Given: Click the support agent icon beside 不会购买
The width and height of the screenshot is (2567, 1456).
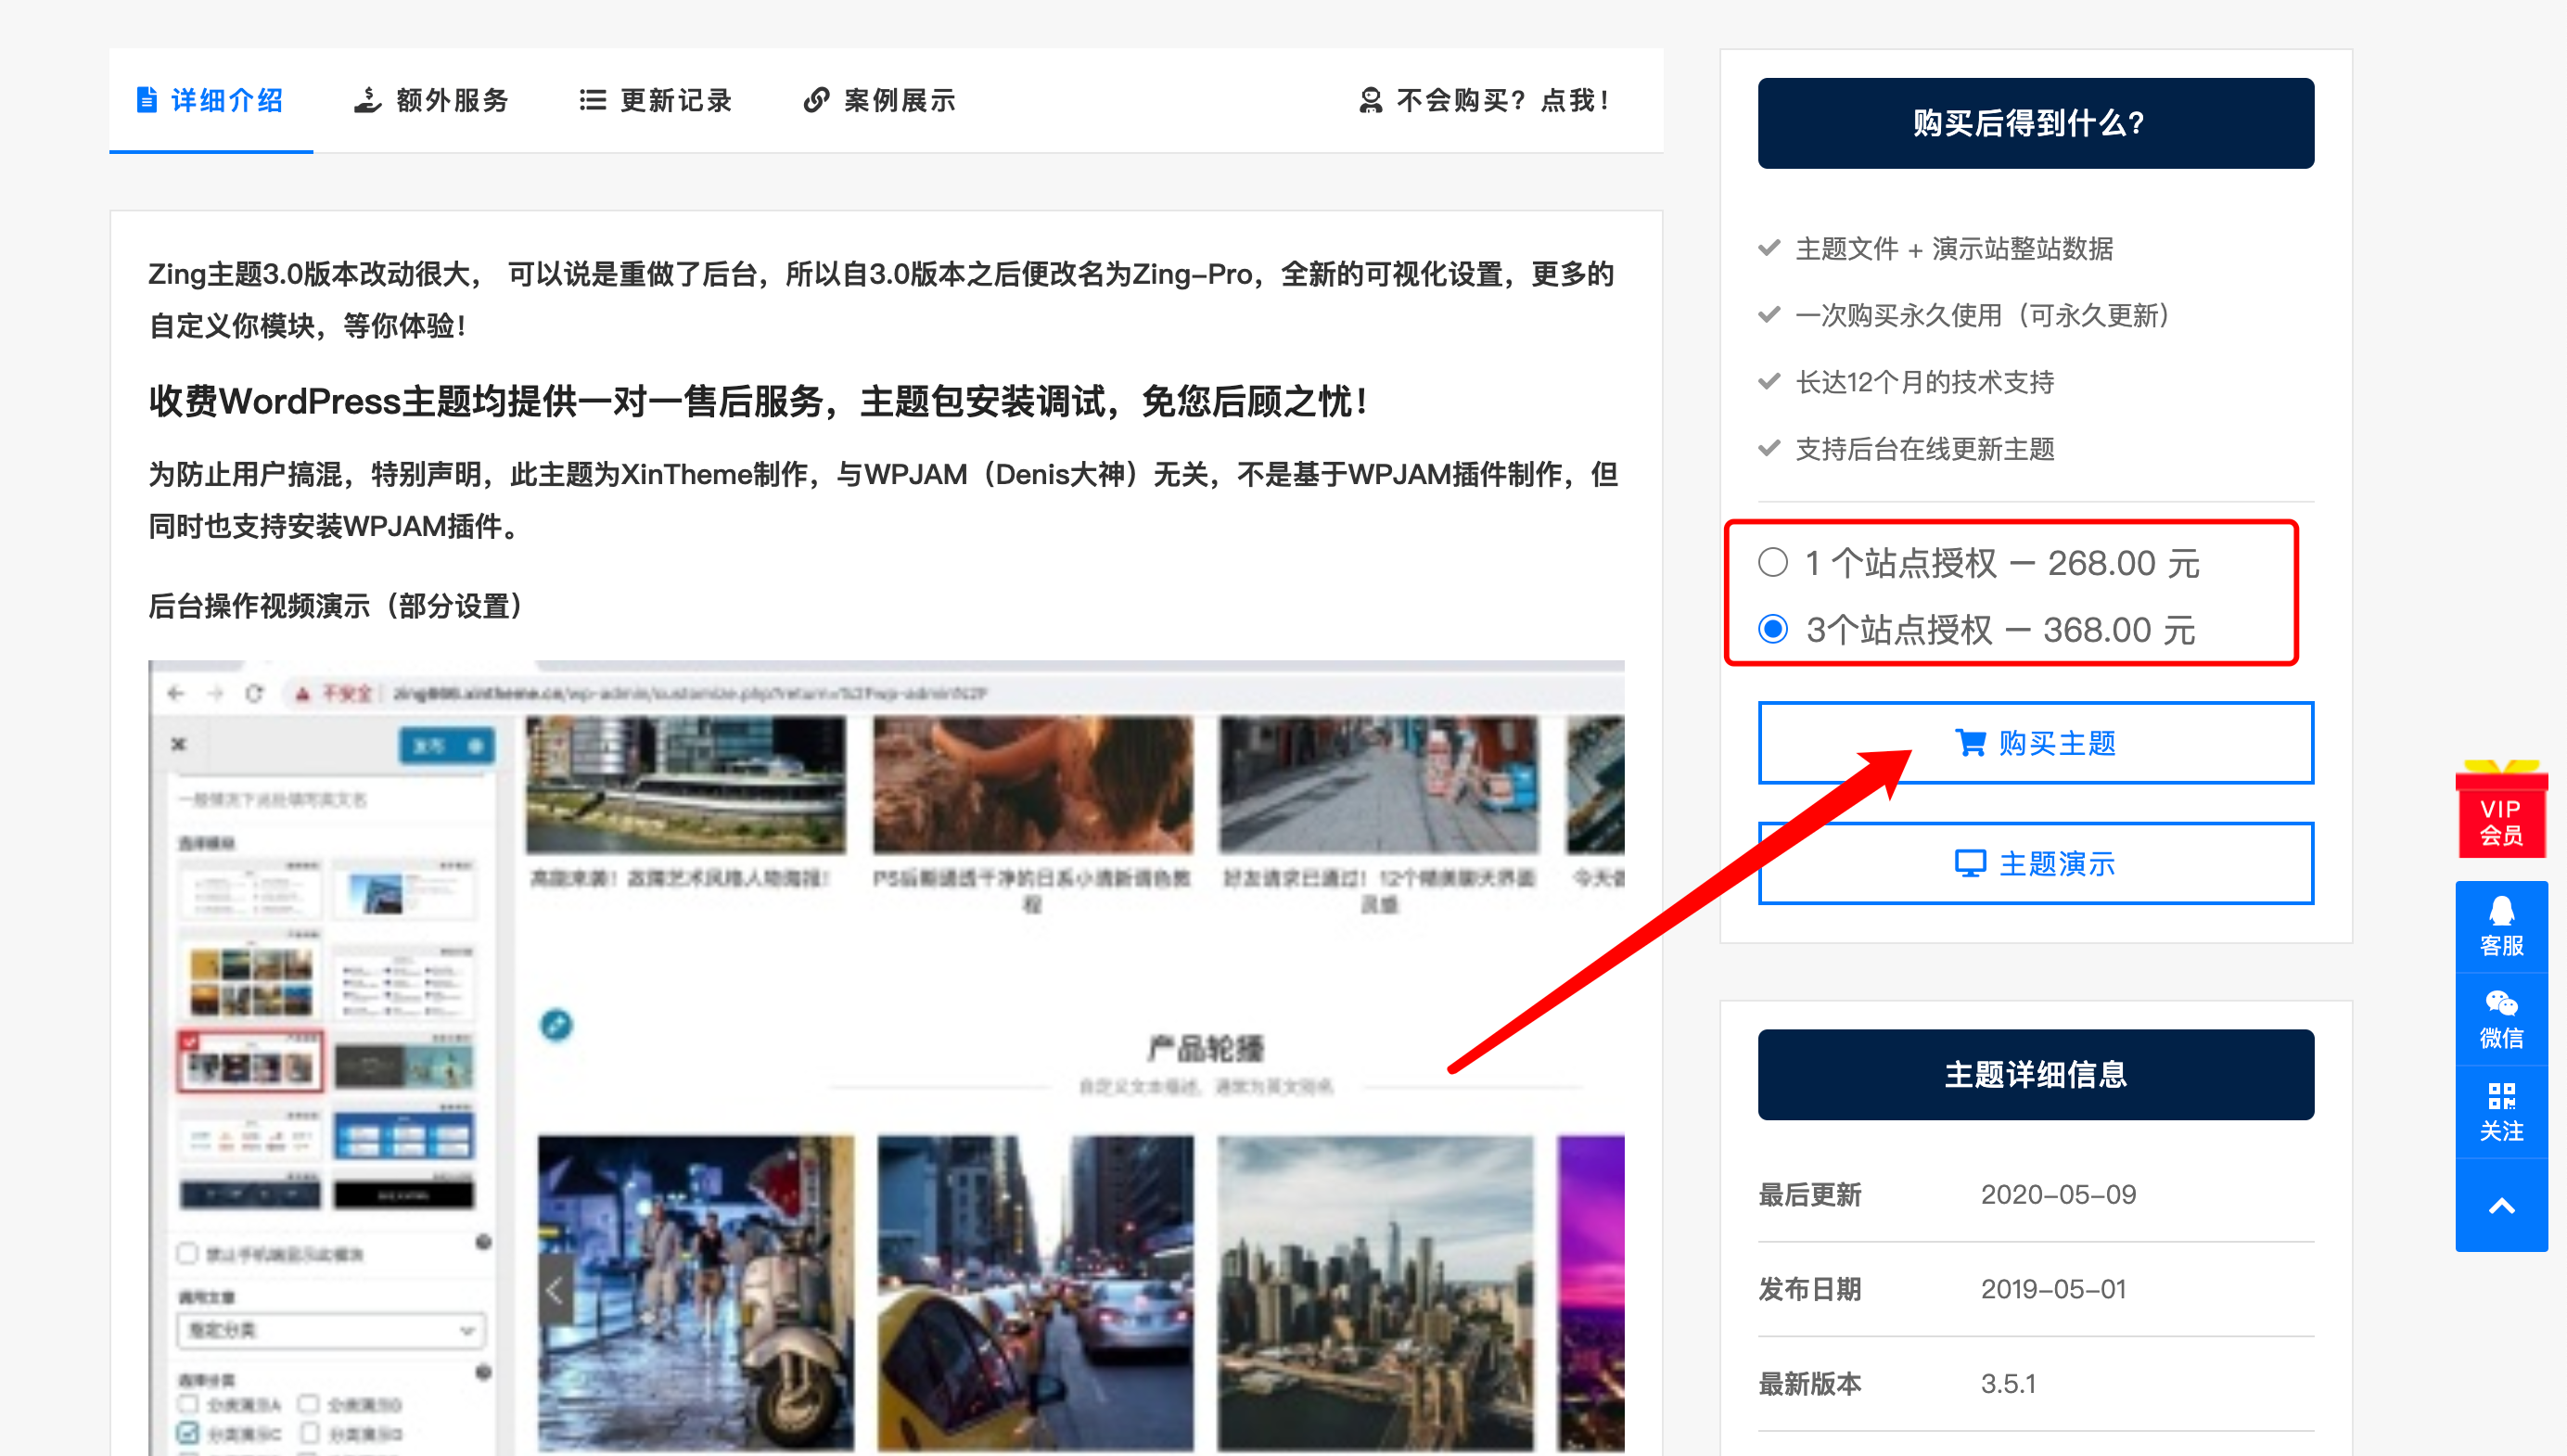Looking at the screenshot, I should (1370, 100).
